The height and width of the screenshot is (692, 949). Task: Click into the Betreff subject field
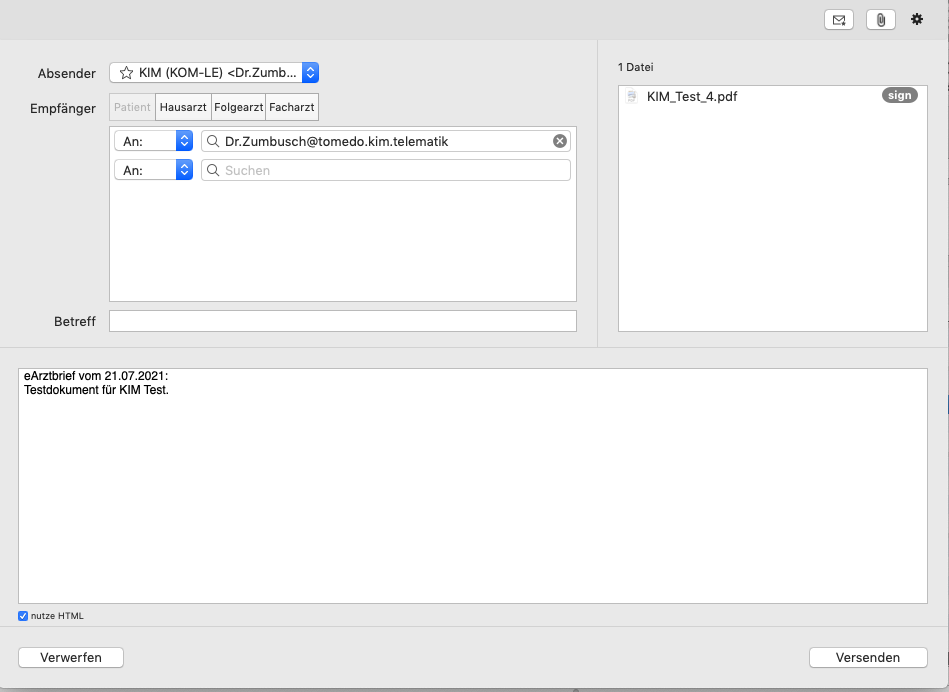click(343, 321)
